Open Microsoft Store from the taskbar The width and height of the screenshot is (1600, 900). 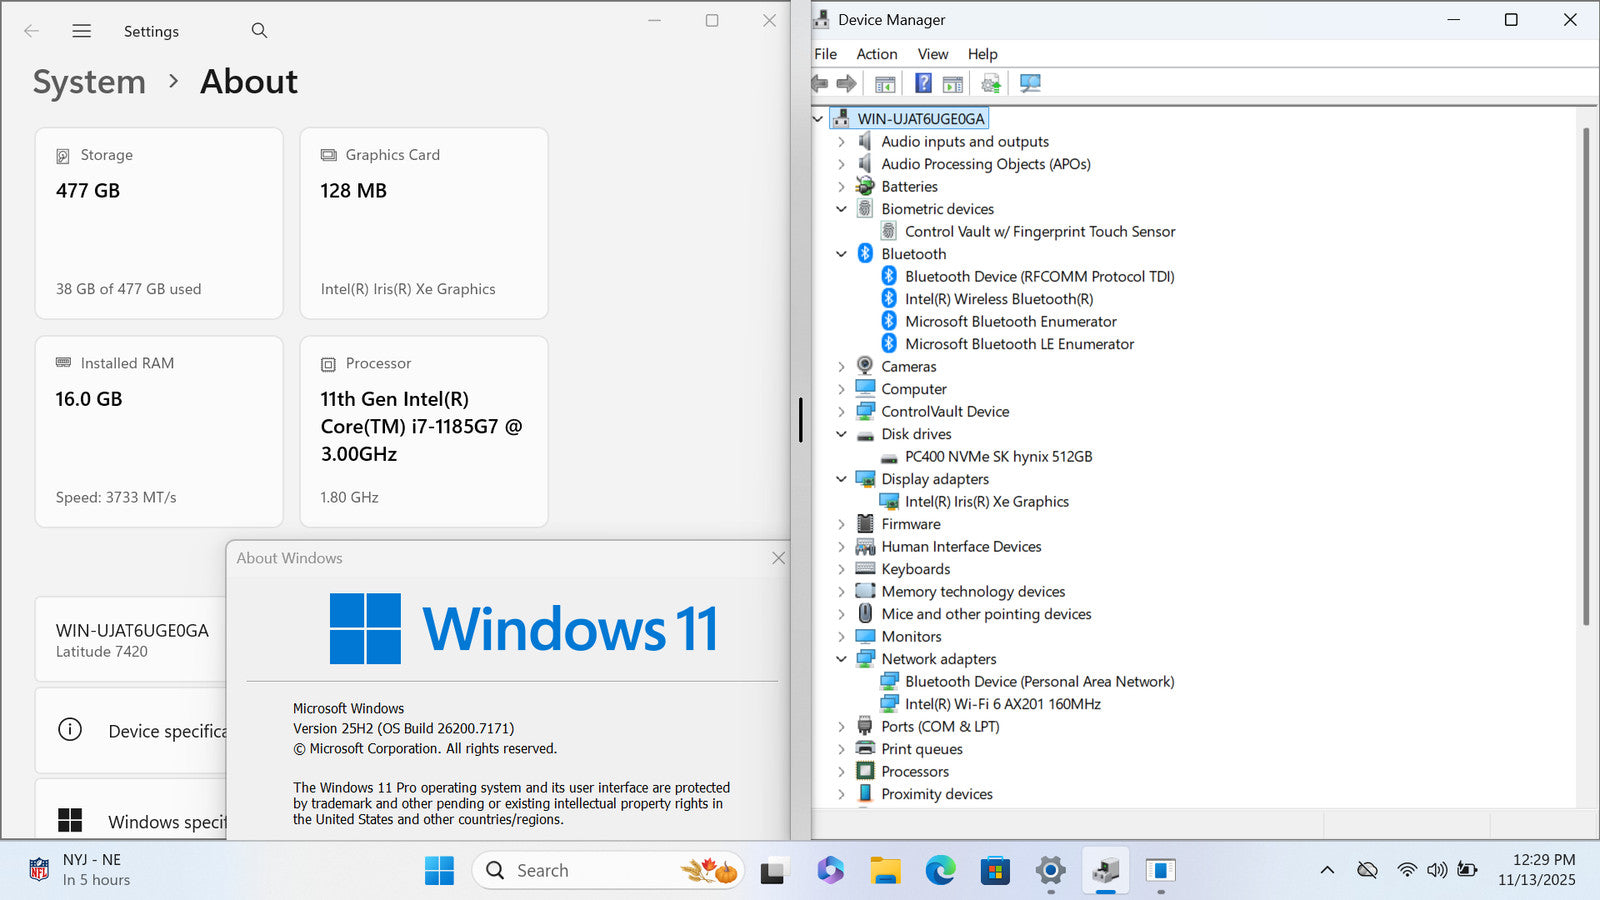995,871
